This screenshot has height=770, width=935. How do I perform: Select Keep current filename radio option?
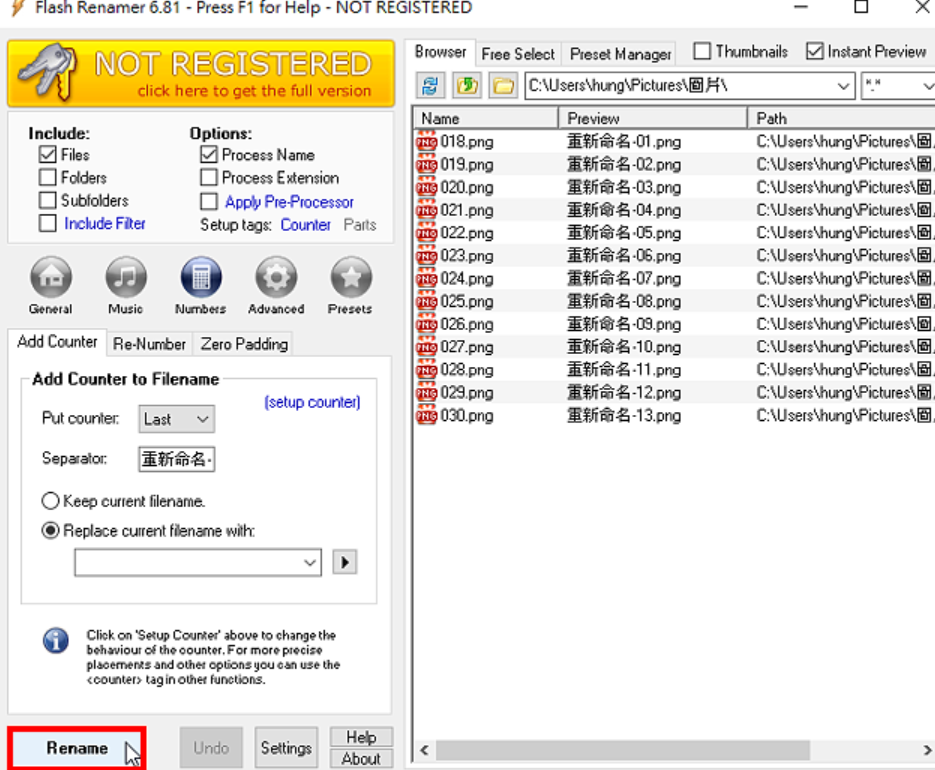click(x=51, y=501)
